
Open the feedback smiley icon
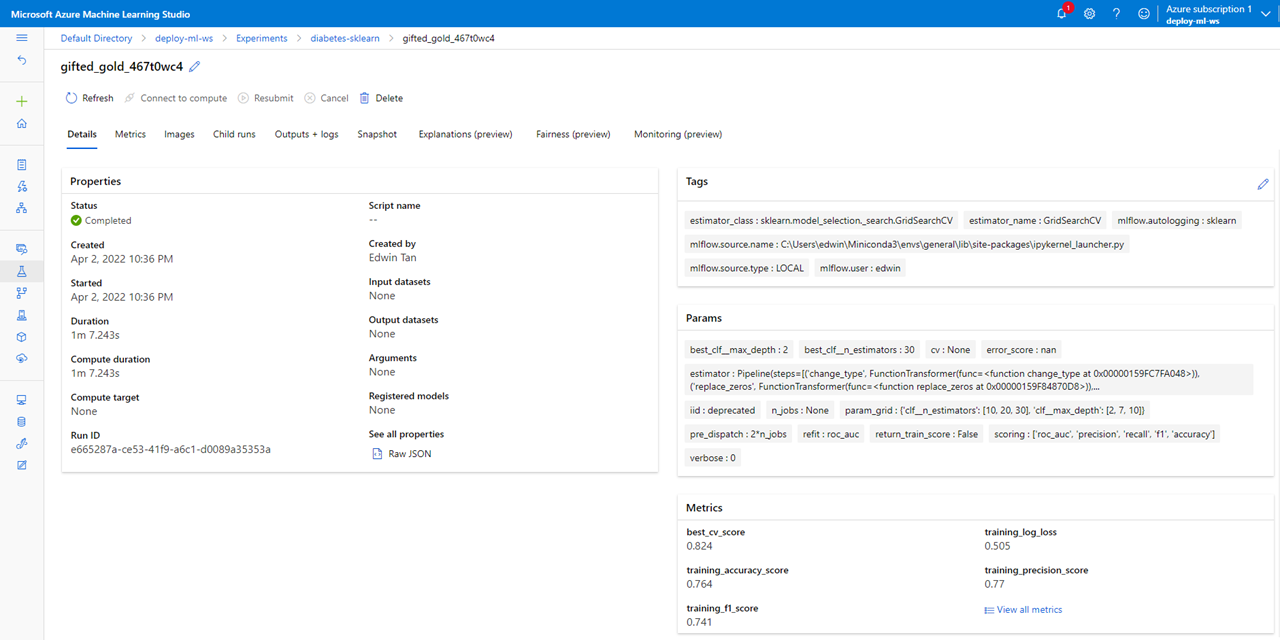[x=1144, y=14]
